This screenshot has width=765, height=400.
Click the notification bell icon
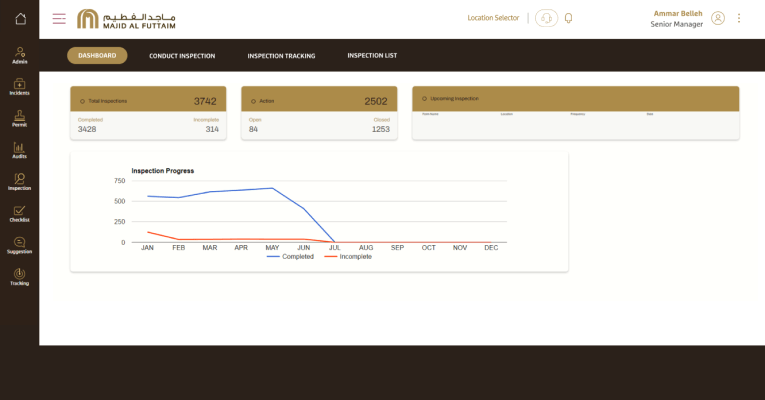tap(569, 18)
